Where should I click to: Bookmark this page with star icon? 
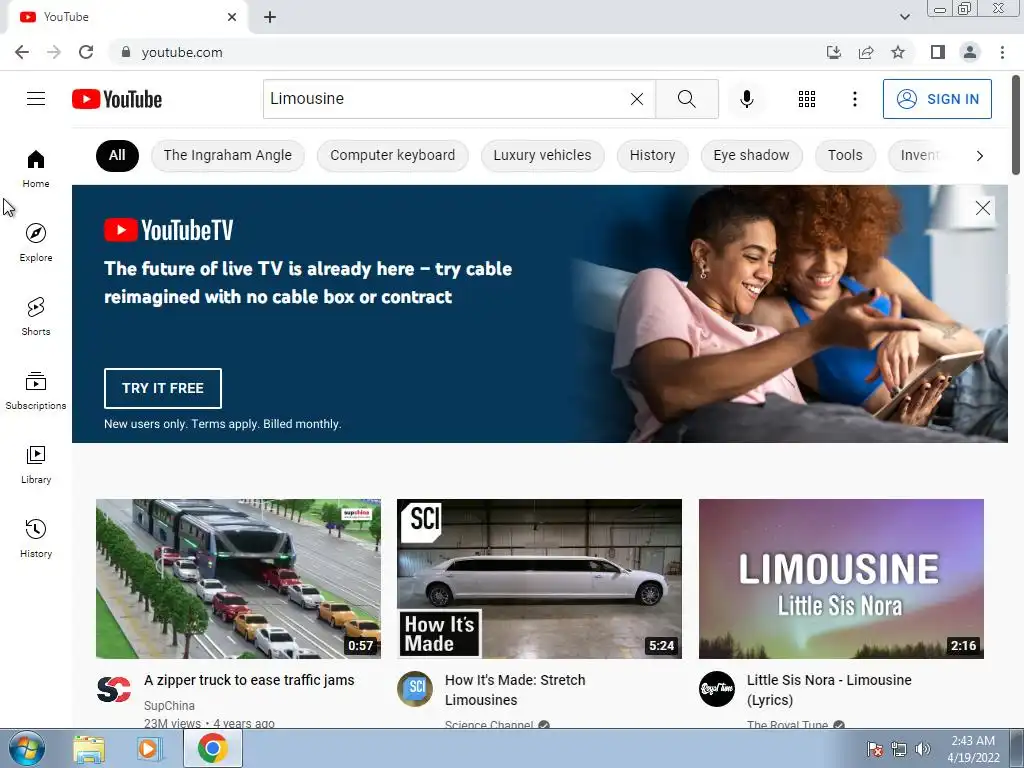(x=898, y=52)
